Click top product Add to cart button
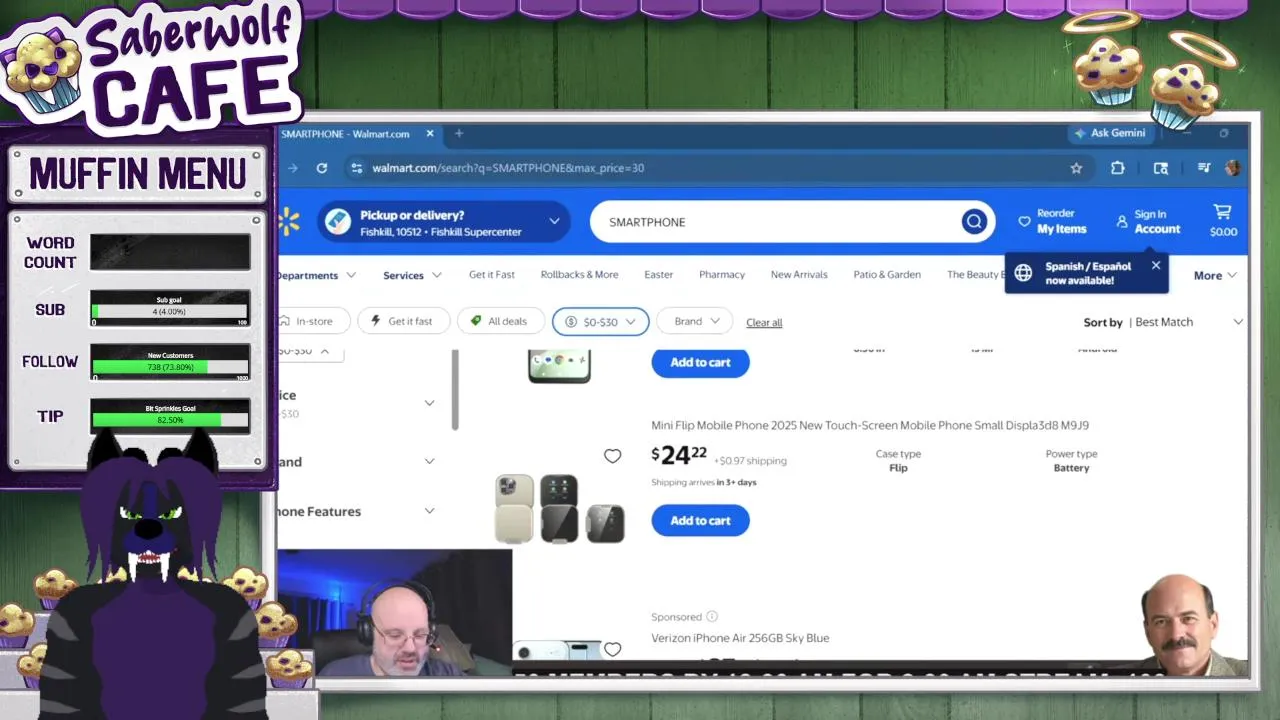The height and width of the screenshot is (720, 1280). (x=700, y=362)
